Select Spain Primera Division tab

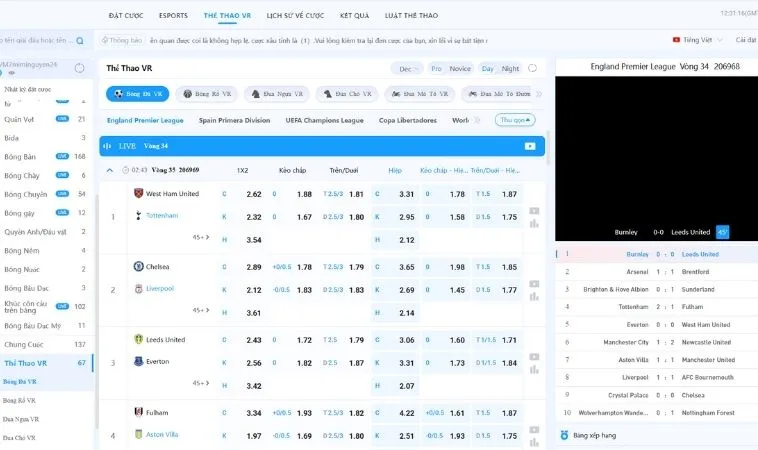(234, 120)
